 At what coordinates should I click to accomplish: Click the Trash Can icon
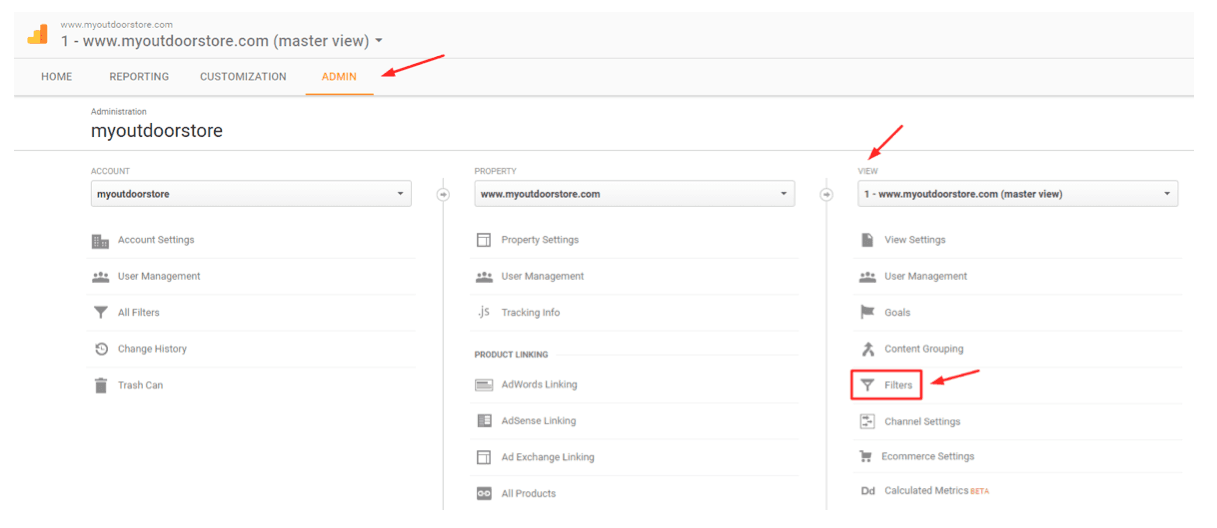tap(100, 385)
